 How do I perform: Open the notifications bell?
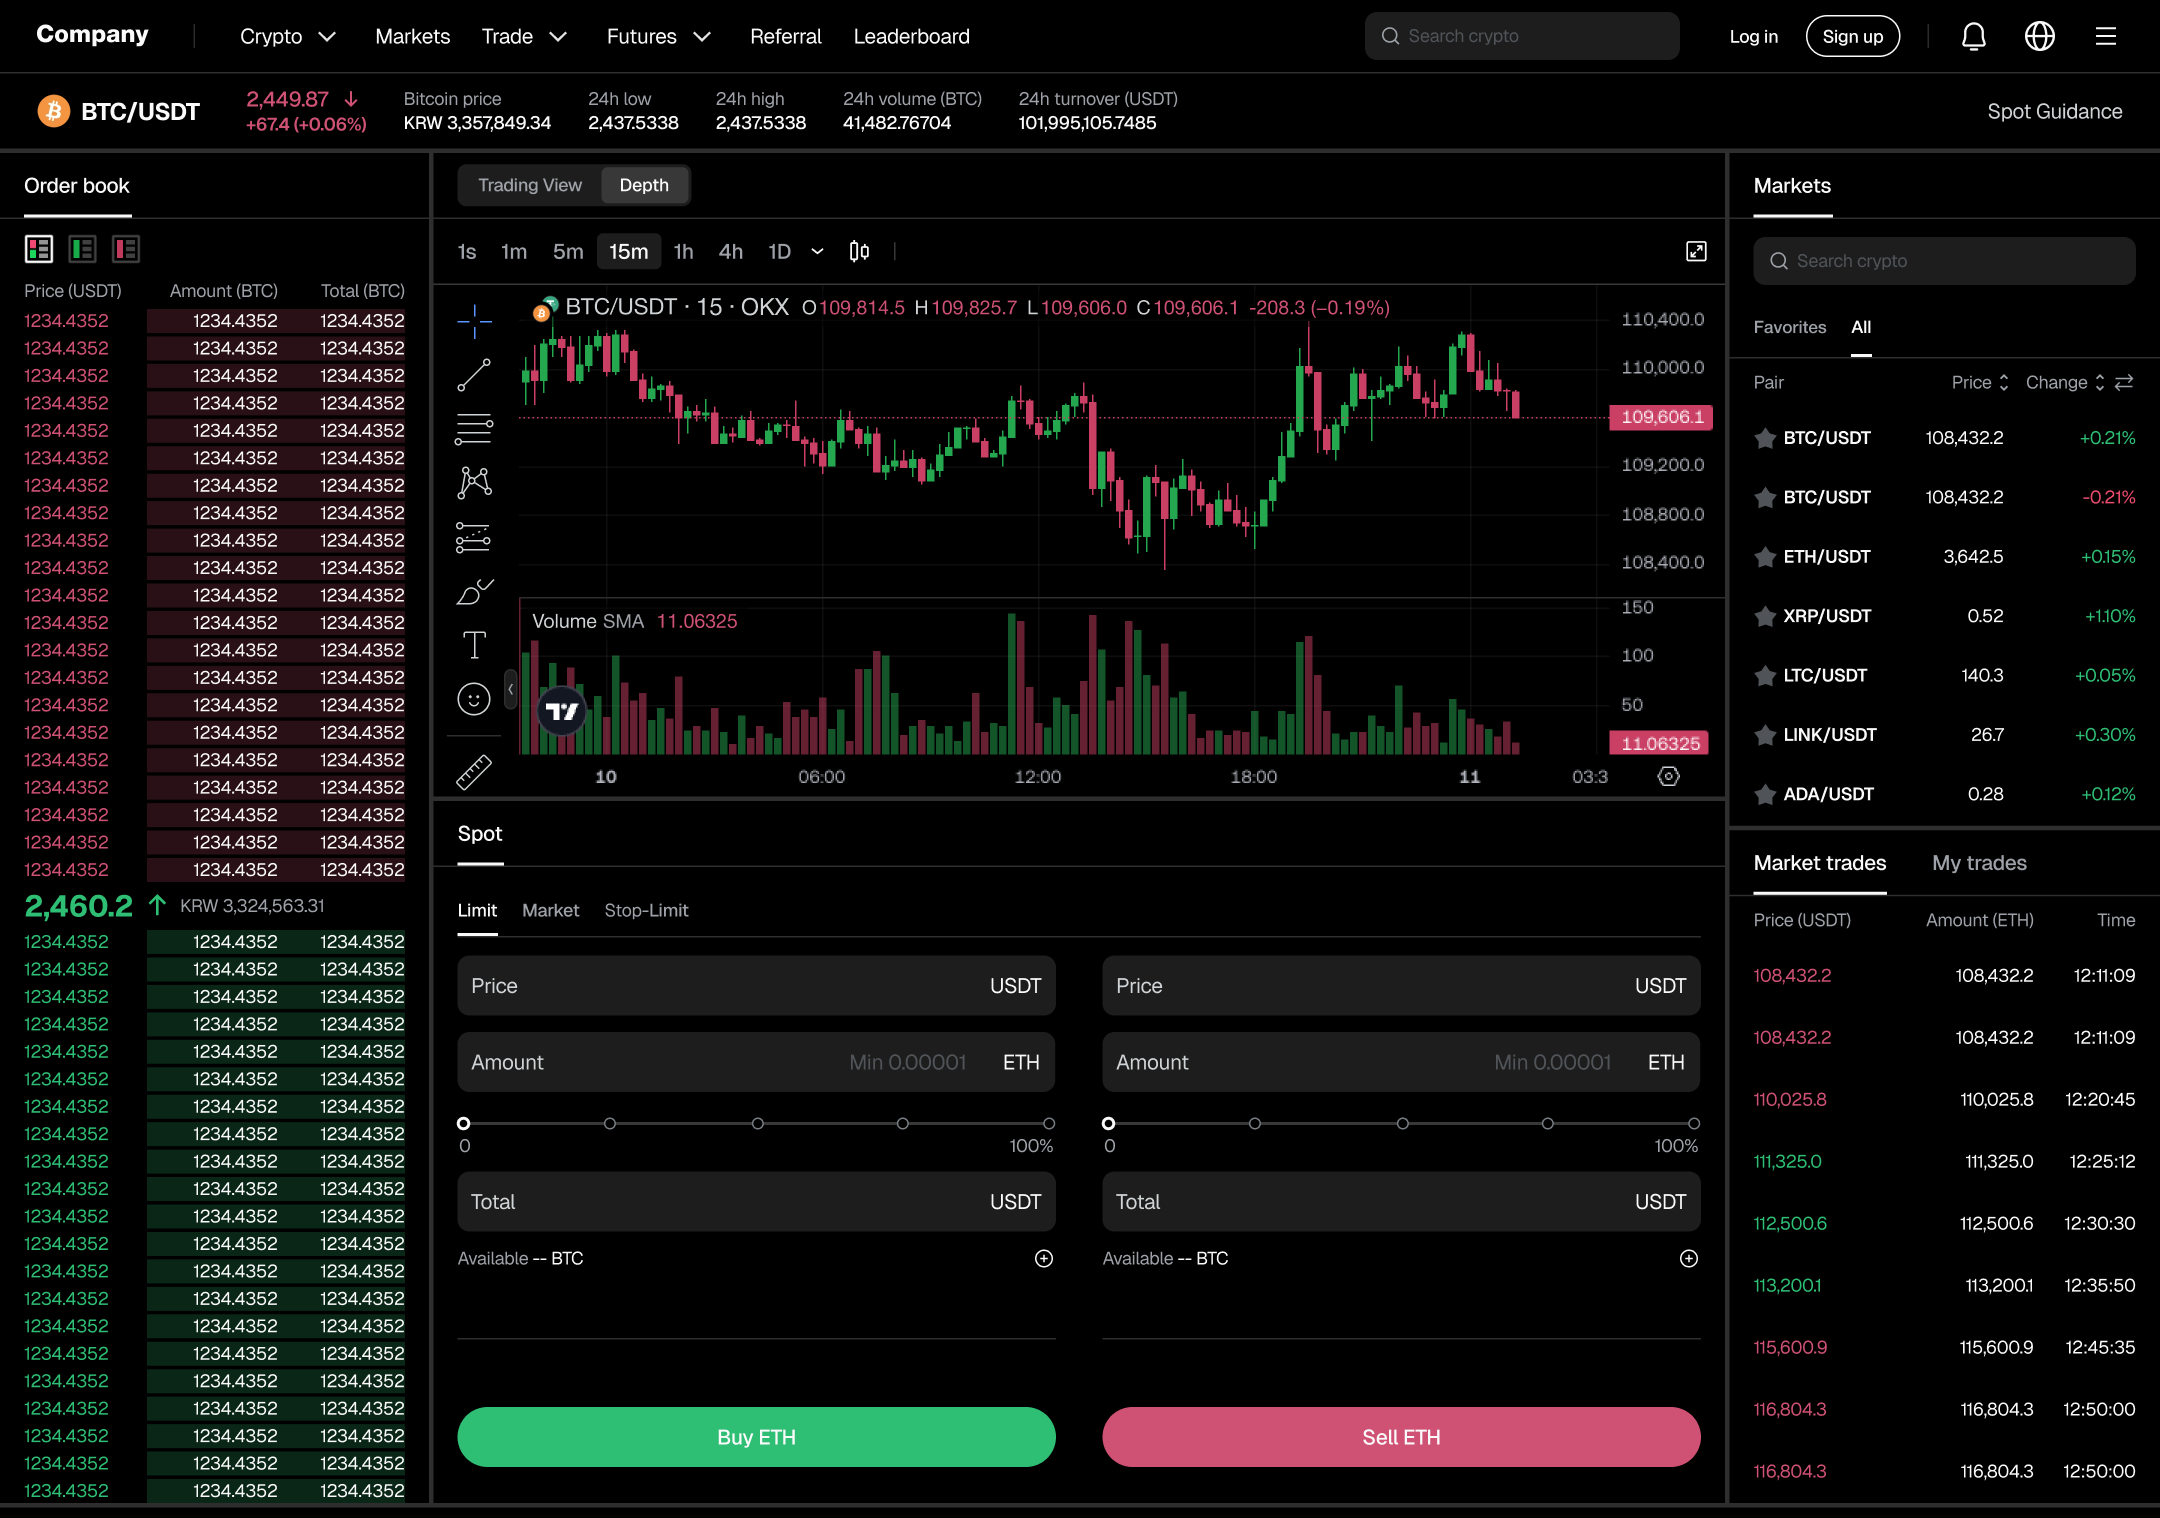[x=1973, y=37]
